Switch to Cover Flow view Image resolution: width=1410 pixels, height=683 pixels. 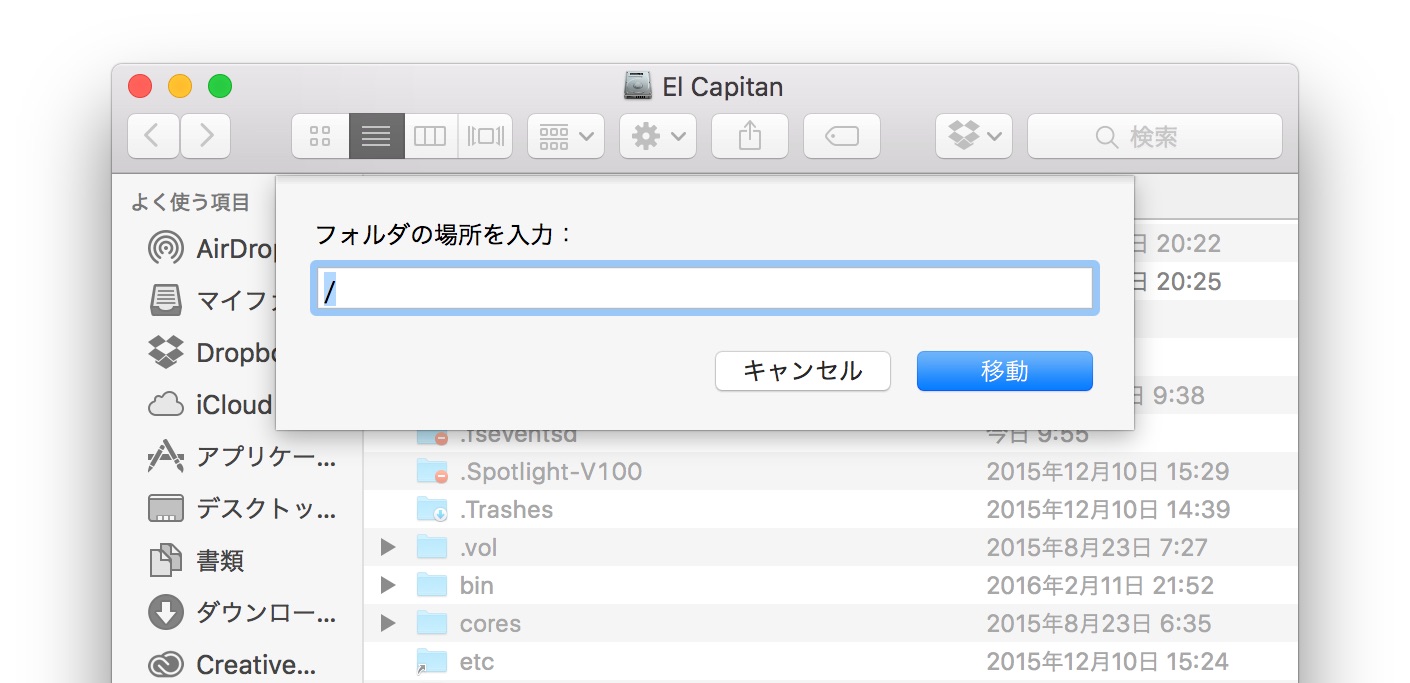tap(485, 136)
